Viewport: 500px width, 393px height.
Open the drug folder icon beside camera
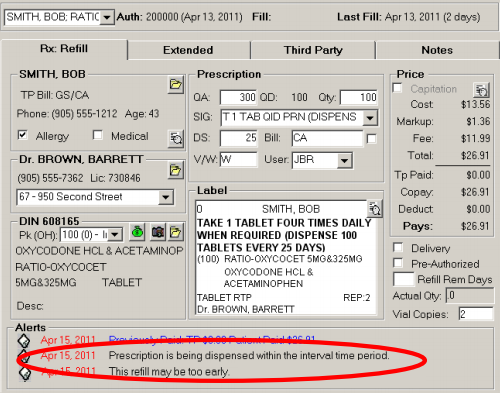176,232
